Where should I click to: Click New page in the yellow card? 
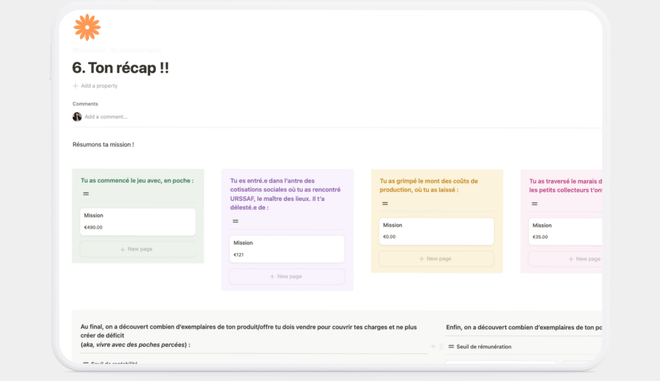[436, 258]
